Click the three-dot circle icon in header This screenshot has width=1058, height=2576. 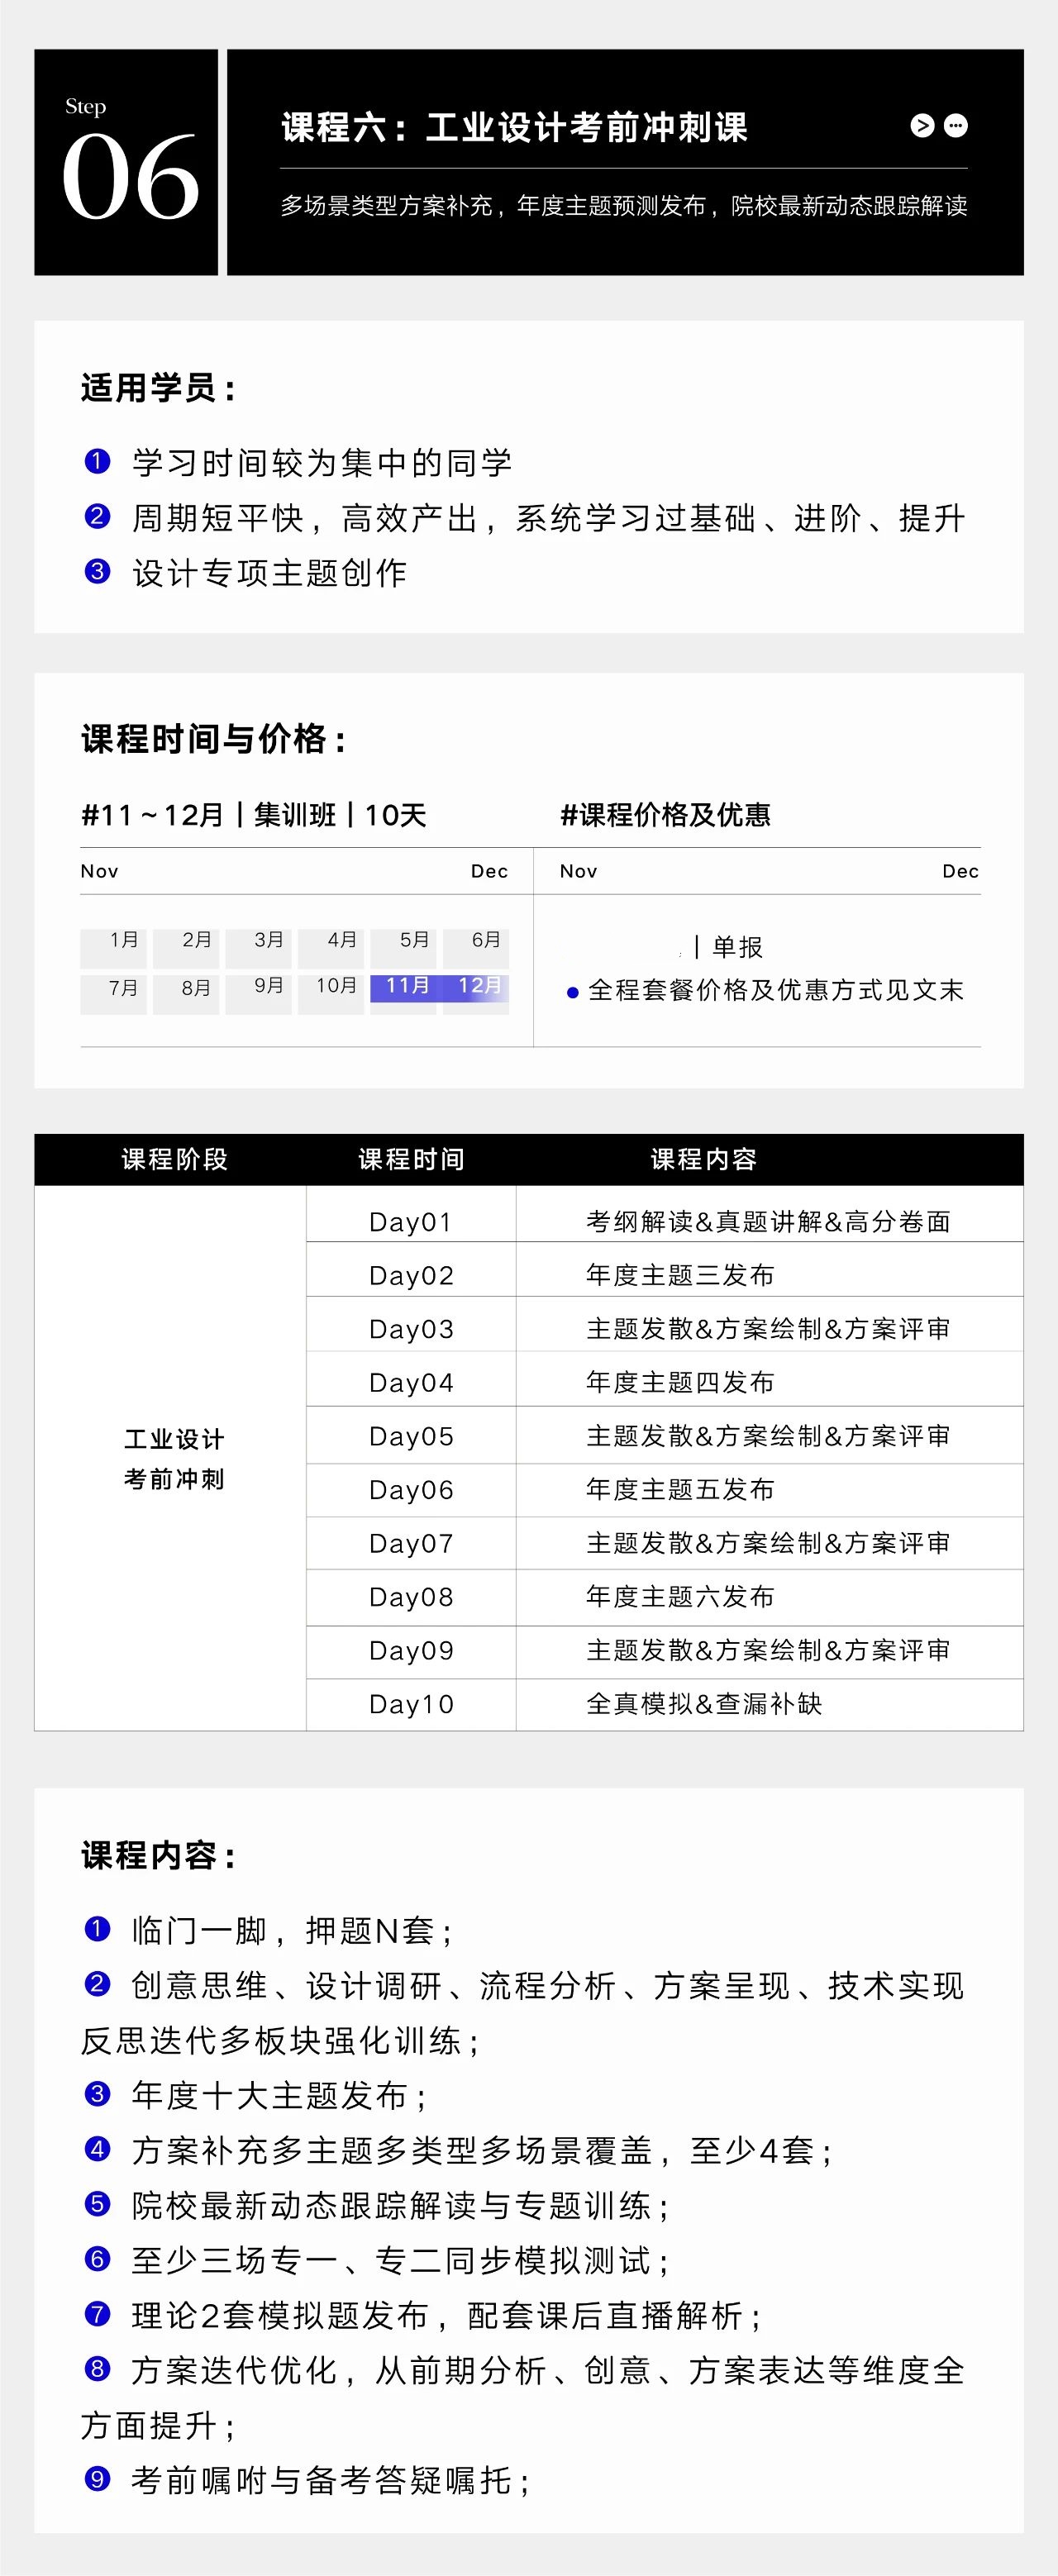click(956, 126)
